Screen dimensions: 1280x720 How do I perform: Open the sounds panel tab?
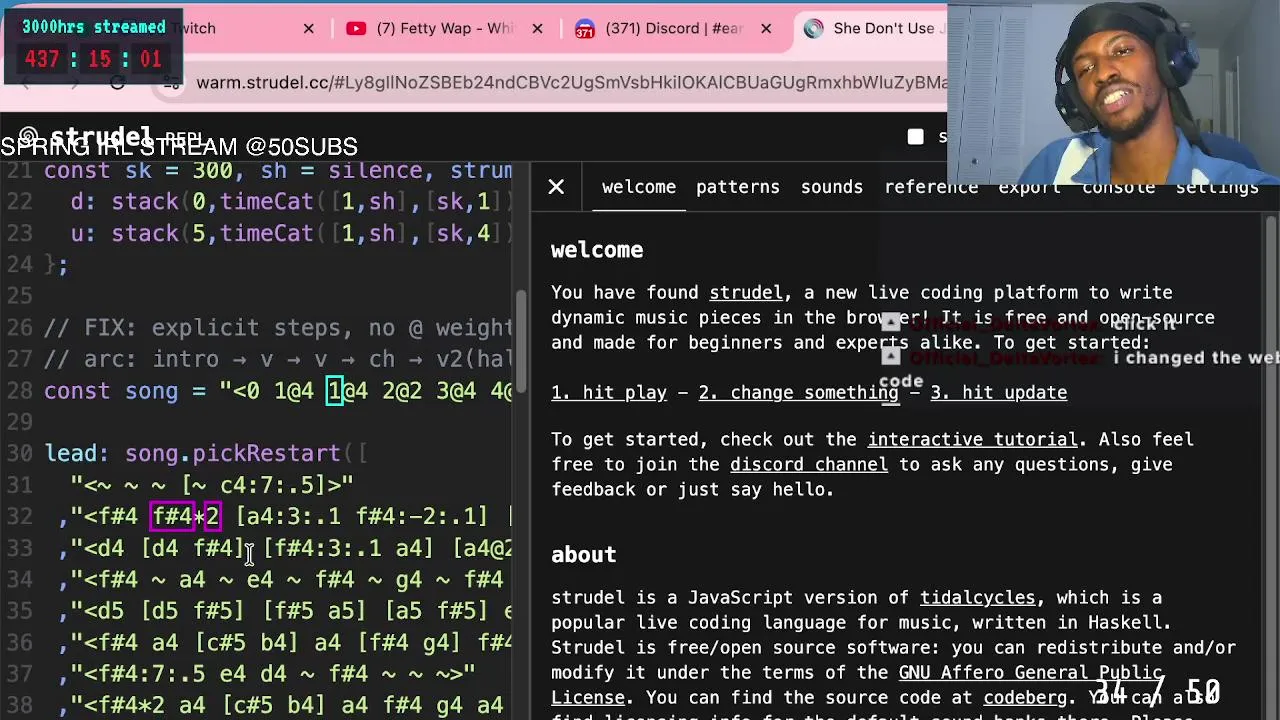click(831, 187)
